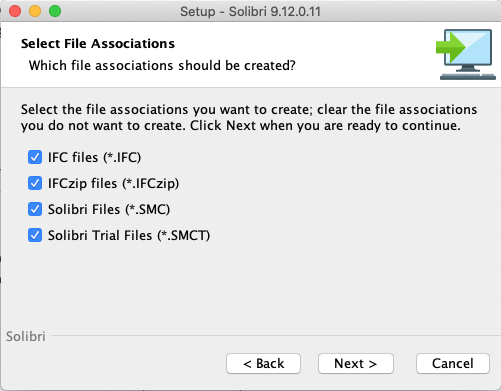Image resolution: width=501 pixels, height=391 pixels.
Task: Click the Setup - Solibri title bar text
Action: pos(250,12)
